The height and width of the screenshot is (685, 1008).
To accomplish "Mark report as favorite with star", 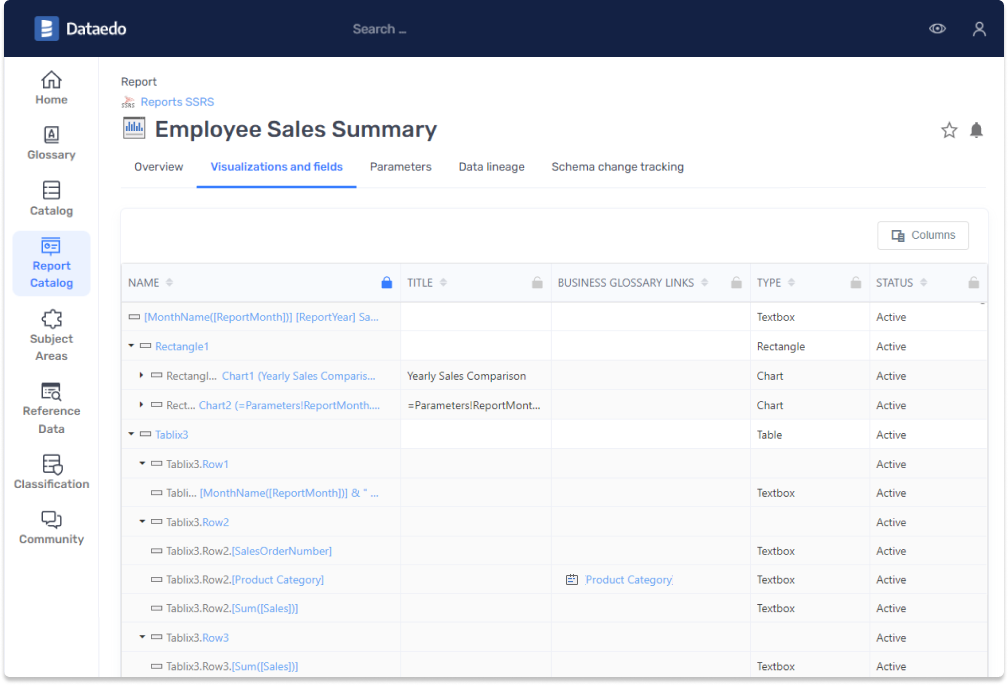I will (949, 130).
